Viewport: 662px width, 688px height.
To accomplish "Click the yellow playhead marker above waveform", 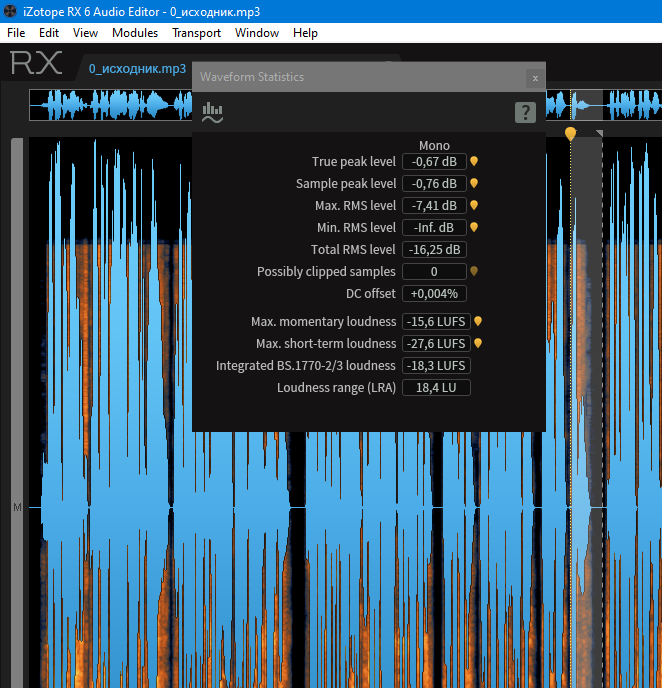I will click(x=570, y=133).
